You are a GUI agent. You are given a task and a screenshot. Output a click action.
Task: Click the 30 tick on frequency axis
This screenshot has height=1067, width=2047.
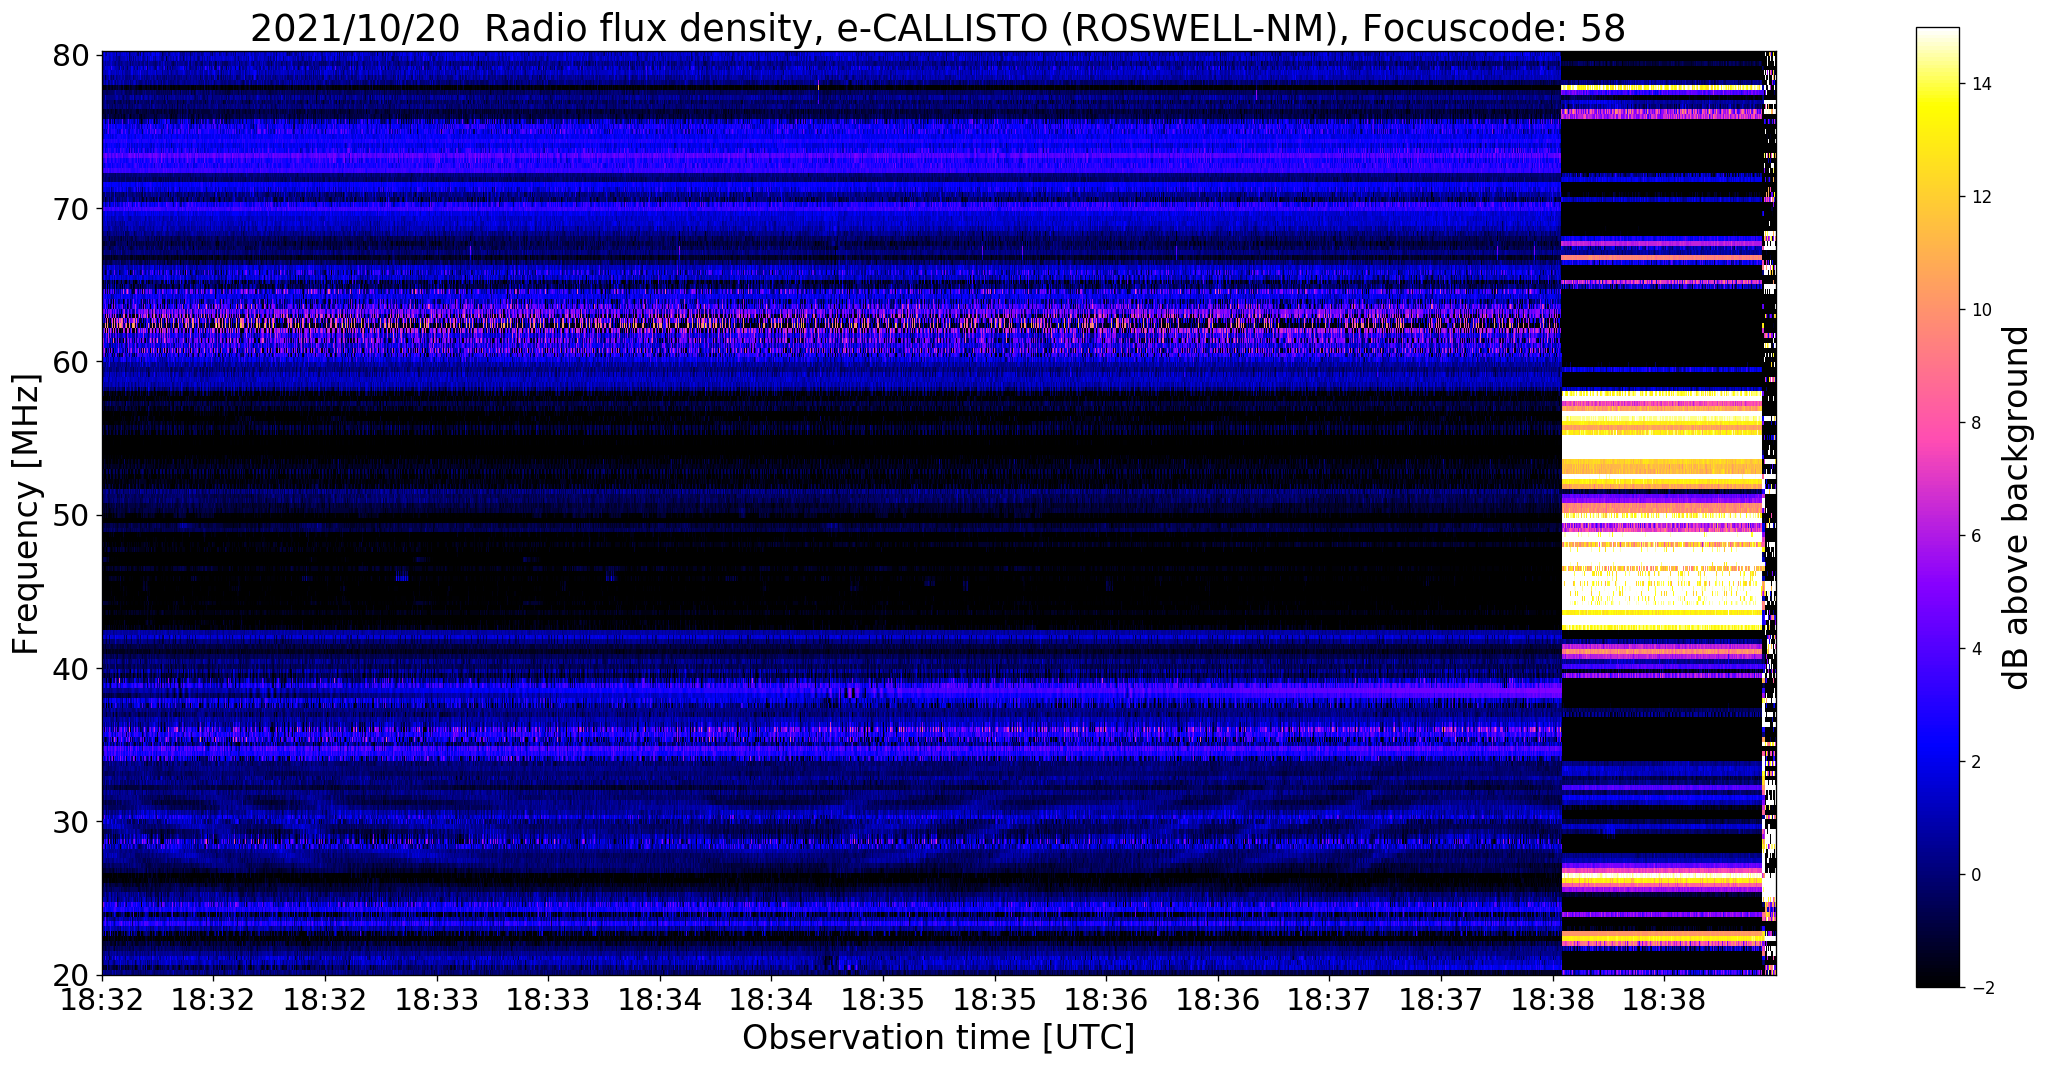pyautogui.click(x=69, y=822)
